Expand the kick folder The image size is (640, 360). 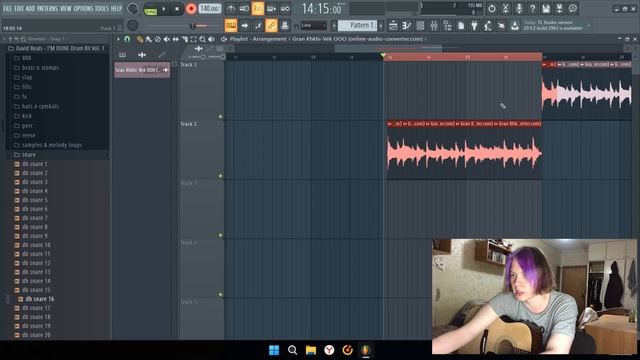coord(23,116)
